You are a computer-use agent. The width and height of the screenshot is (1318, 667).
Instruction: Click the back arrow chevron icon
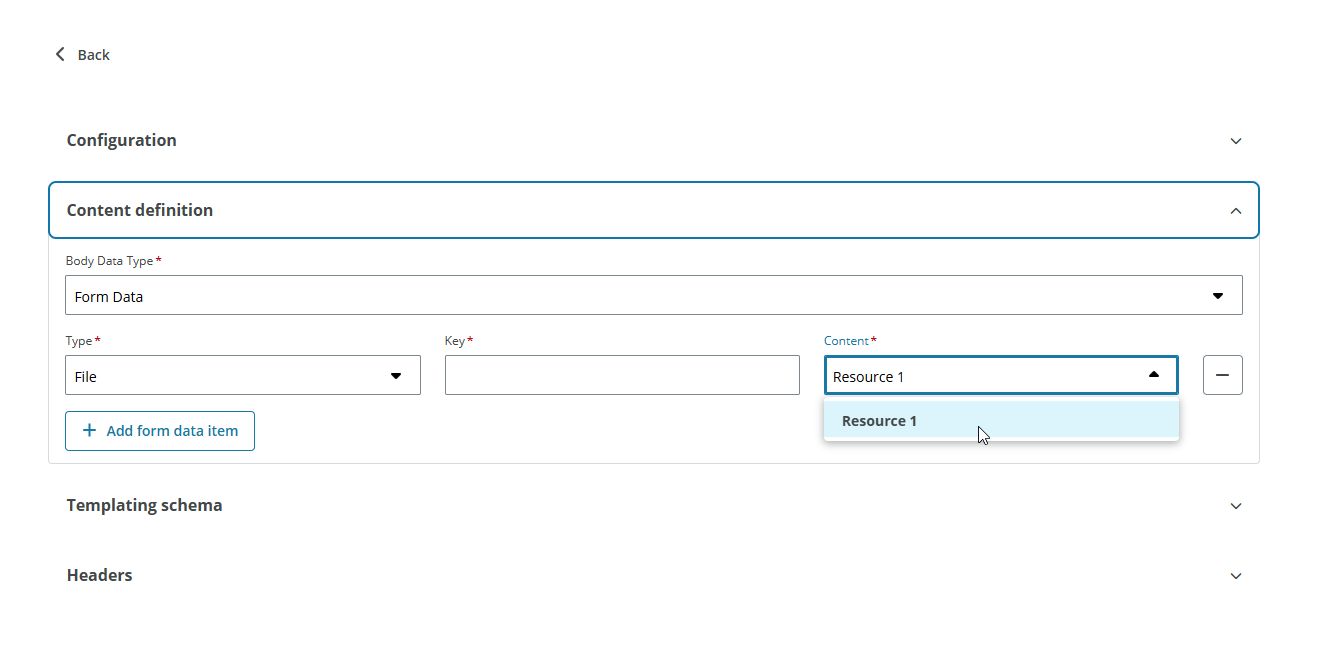click(60, 54)
